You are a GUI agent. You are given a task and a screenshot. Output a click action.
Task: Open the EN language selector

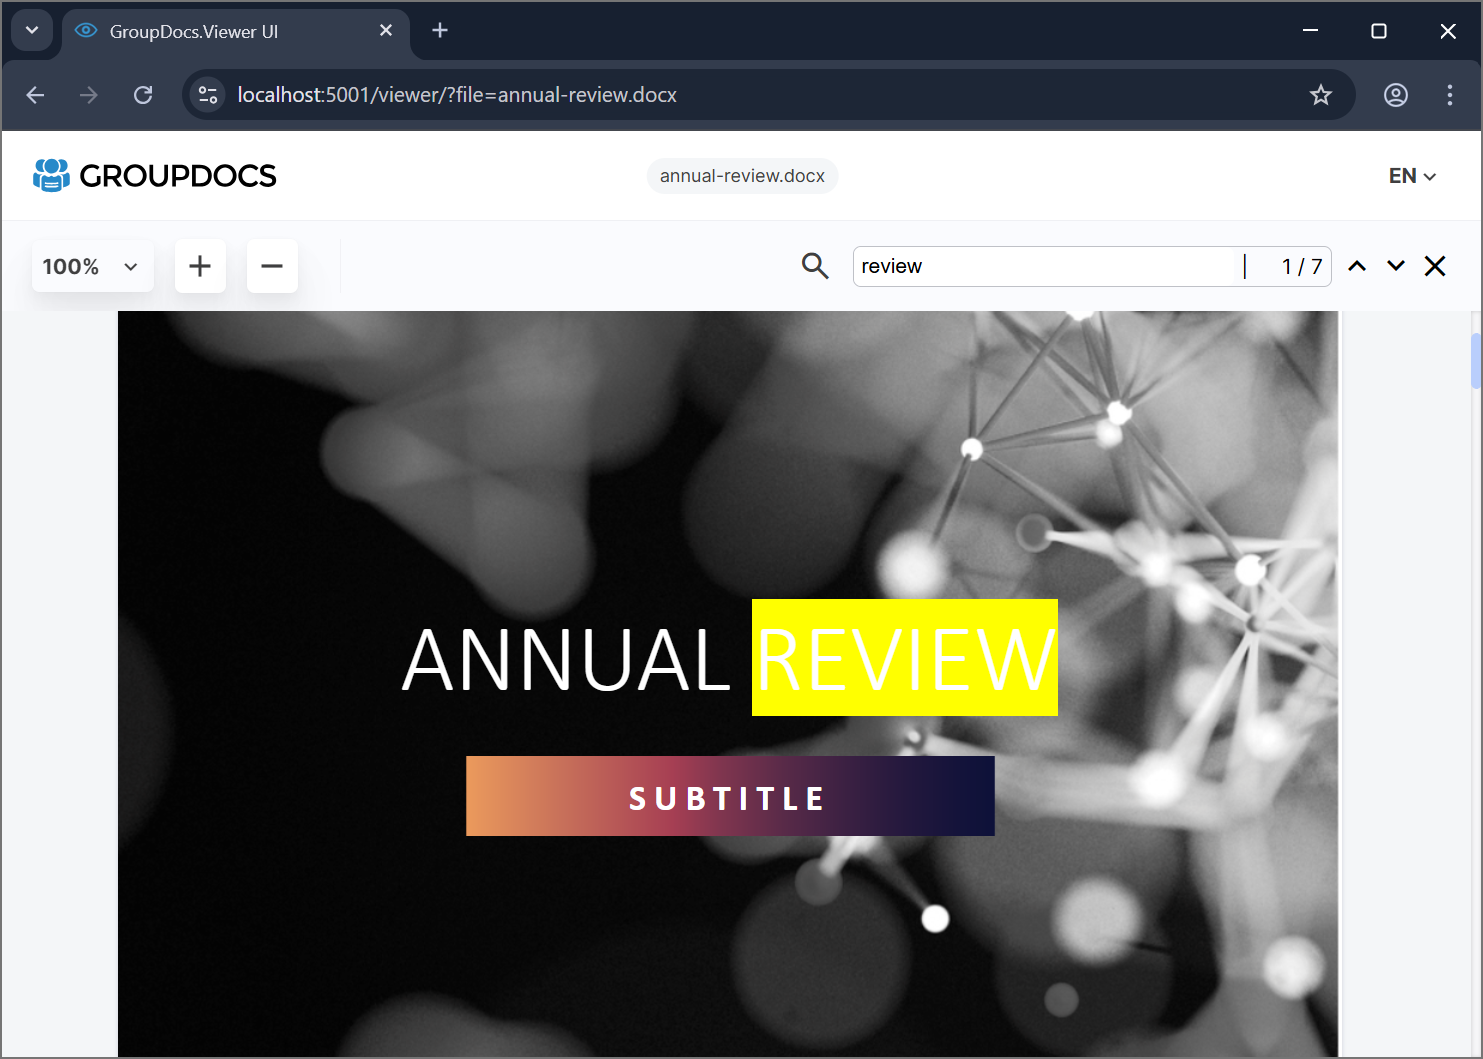tap(1412, 176)
